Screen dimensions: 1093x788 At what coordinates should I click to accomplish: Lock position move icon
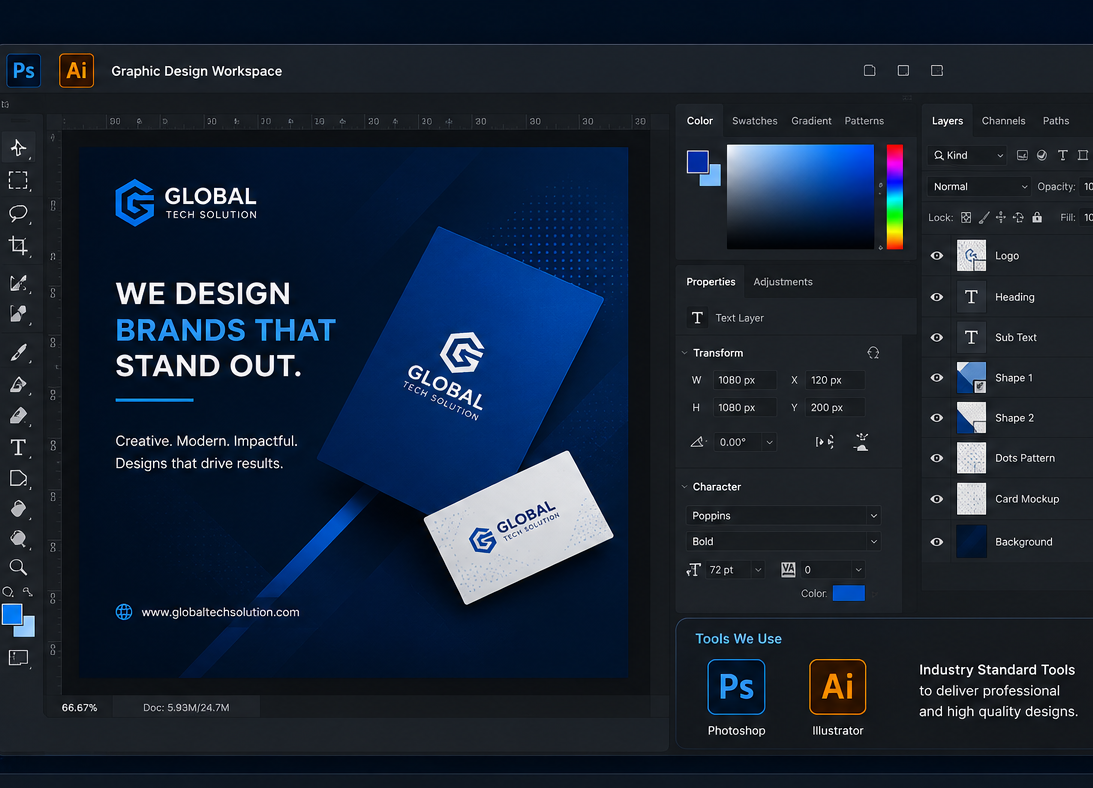[1001, 218]
